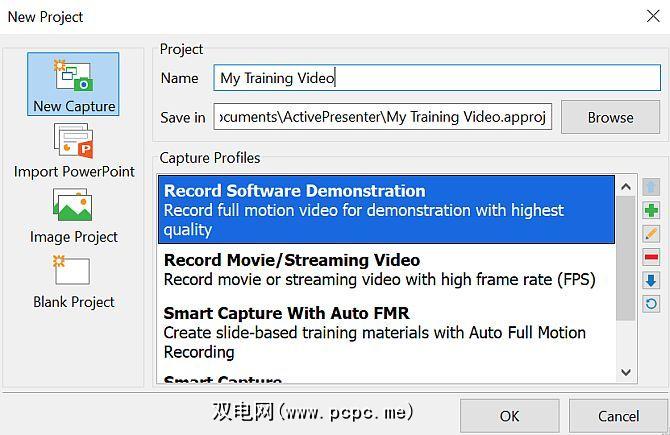Select Record Movie/Streaming Video profile
The height and width of the screenshot is (435, 670).
click(x=386, y=270)
